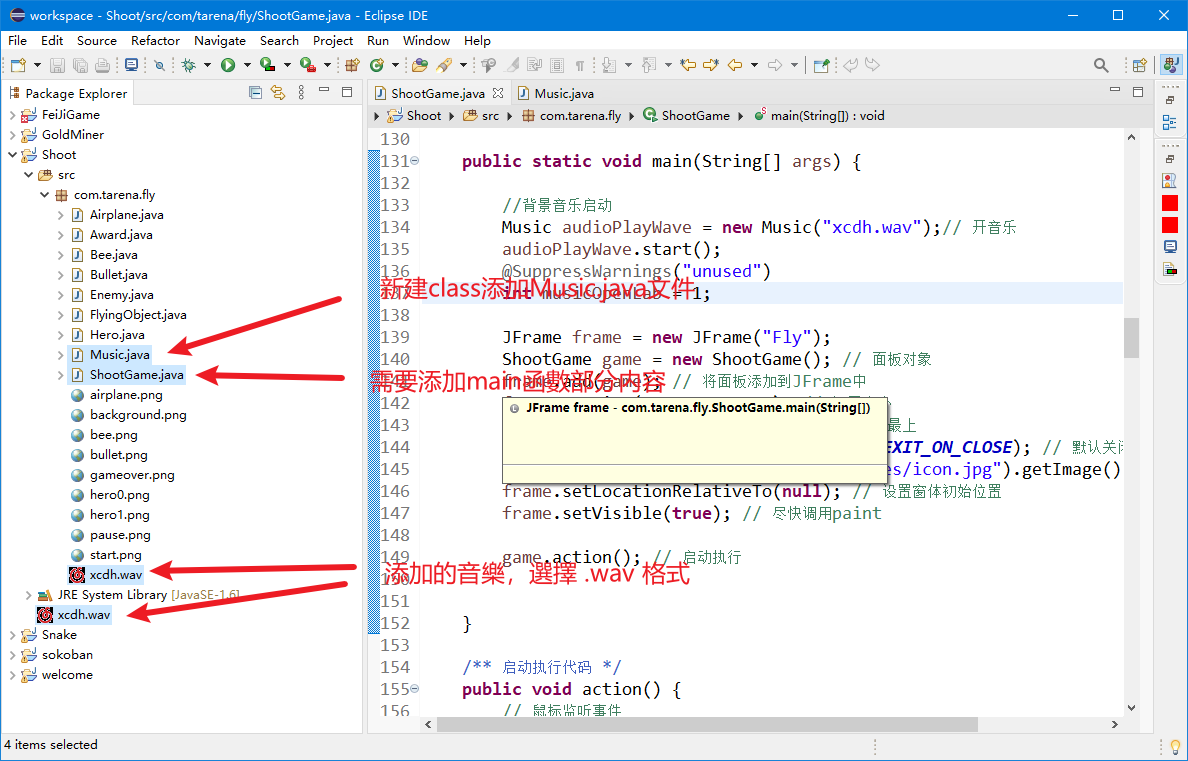Viewport: 1188px width, 761px height.
Task: Expand the Snake project
Action: point(12,634)
